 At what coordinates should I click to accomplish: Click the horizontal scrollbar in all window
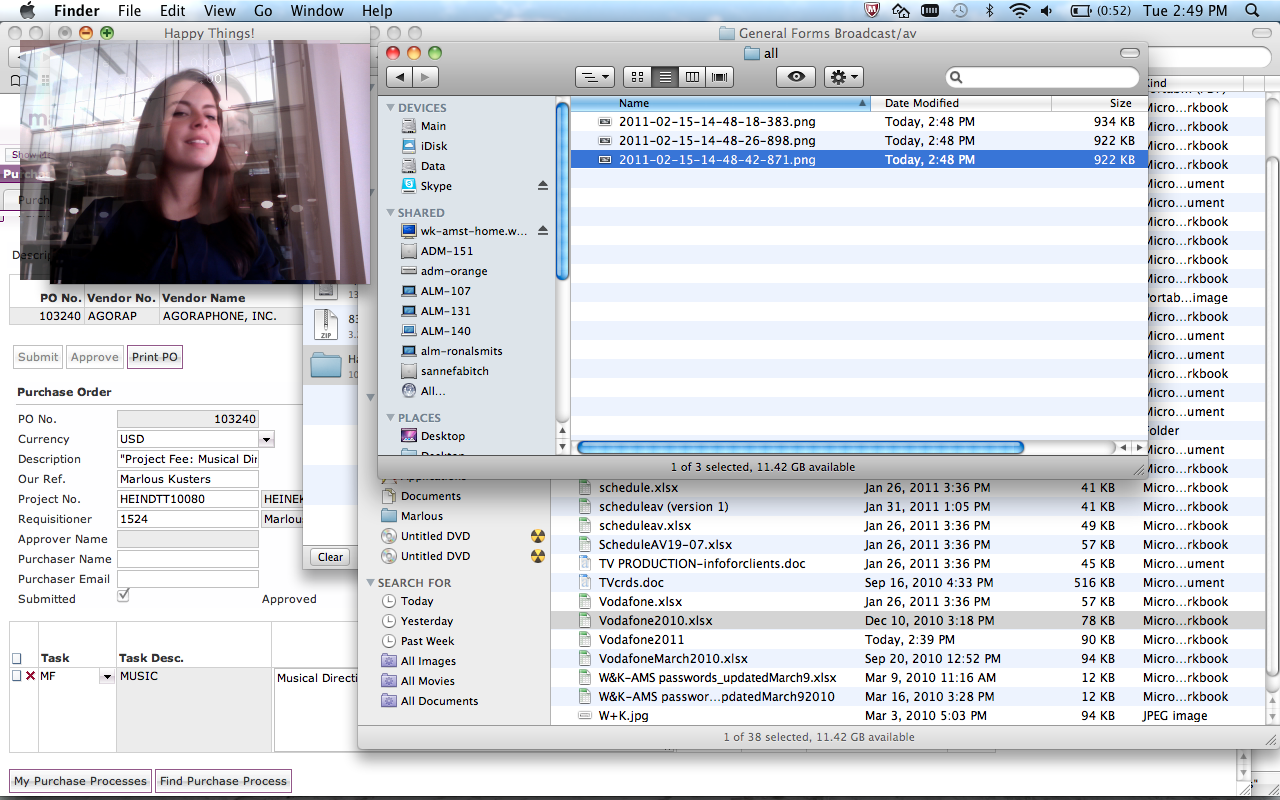[x=800, y=448]
